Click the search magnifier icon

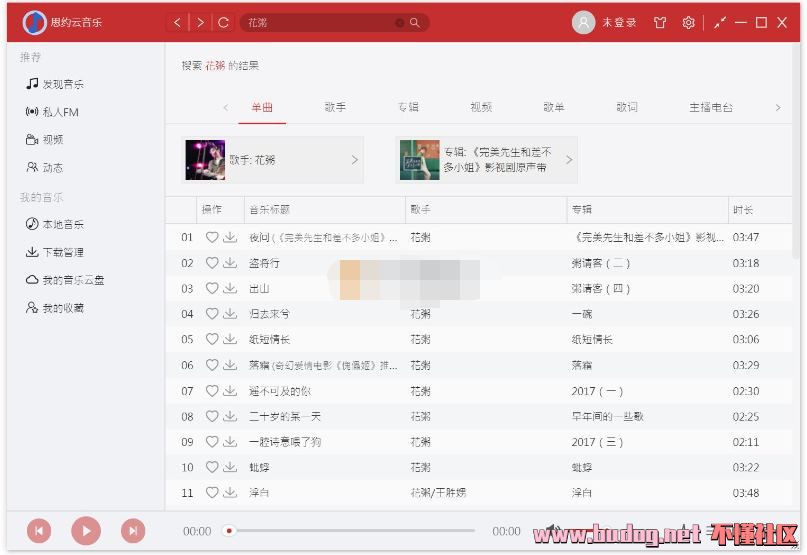[x=415, y=22]
